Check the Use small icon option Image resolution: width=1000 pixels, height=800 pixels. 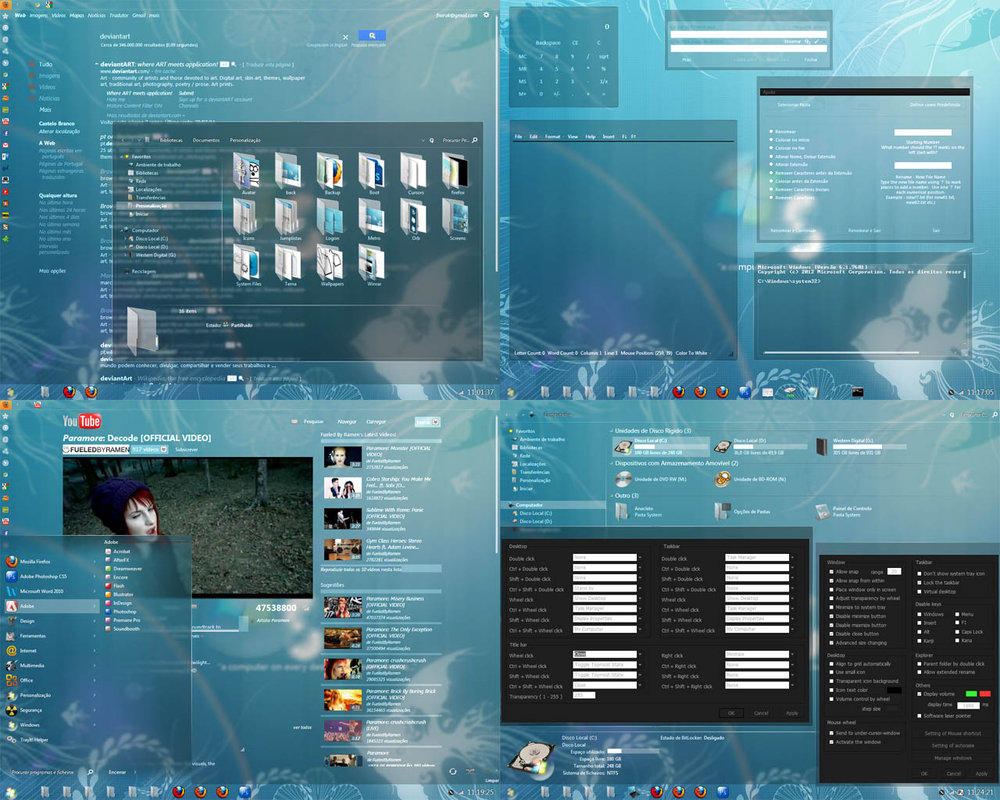point(830,671)
